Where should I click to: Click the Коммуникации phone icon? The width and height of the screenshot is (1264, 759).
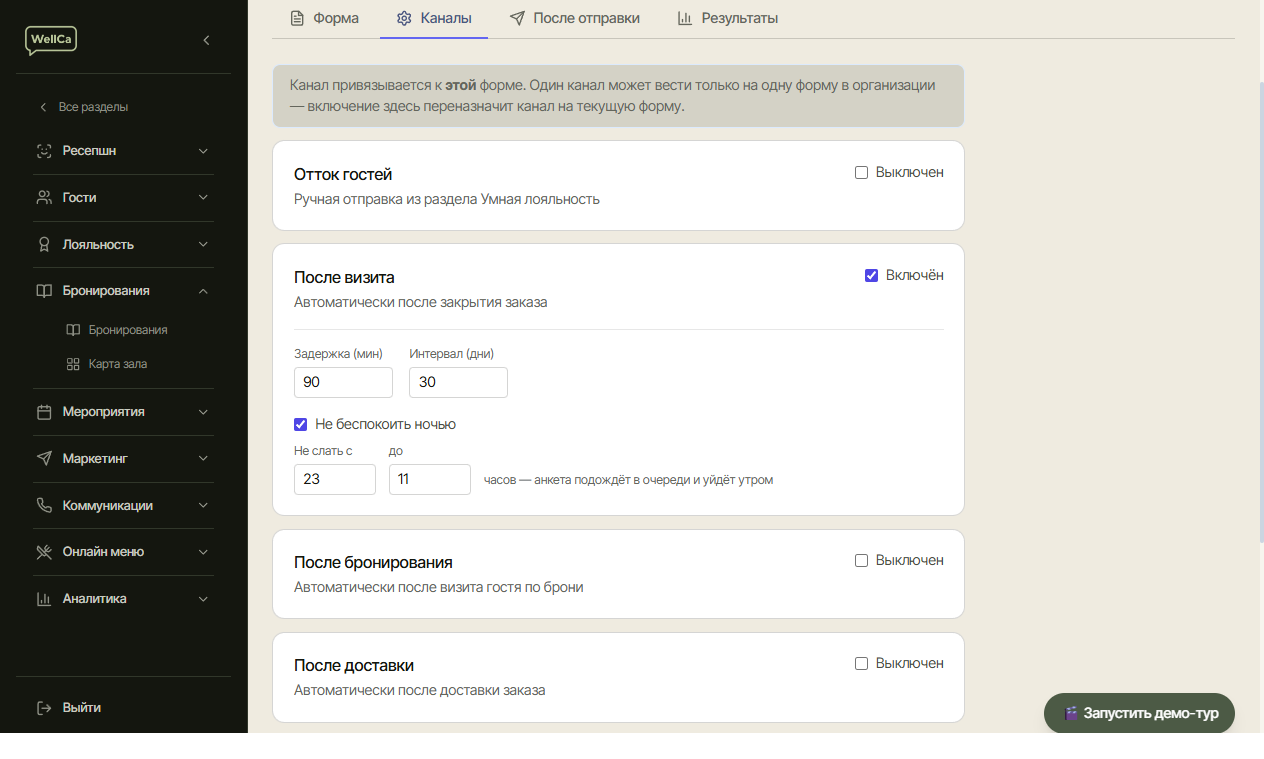click(x=44, y=506)
